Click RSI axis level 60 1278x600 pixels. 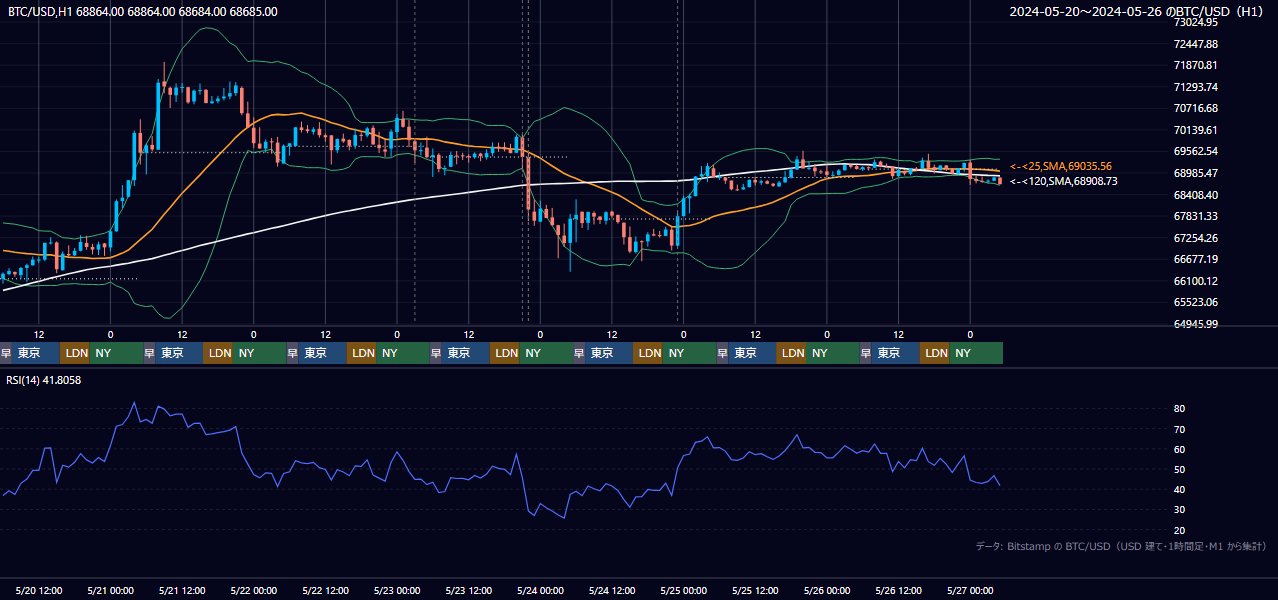(1179, 449)
